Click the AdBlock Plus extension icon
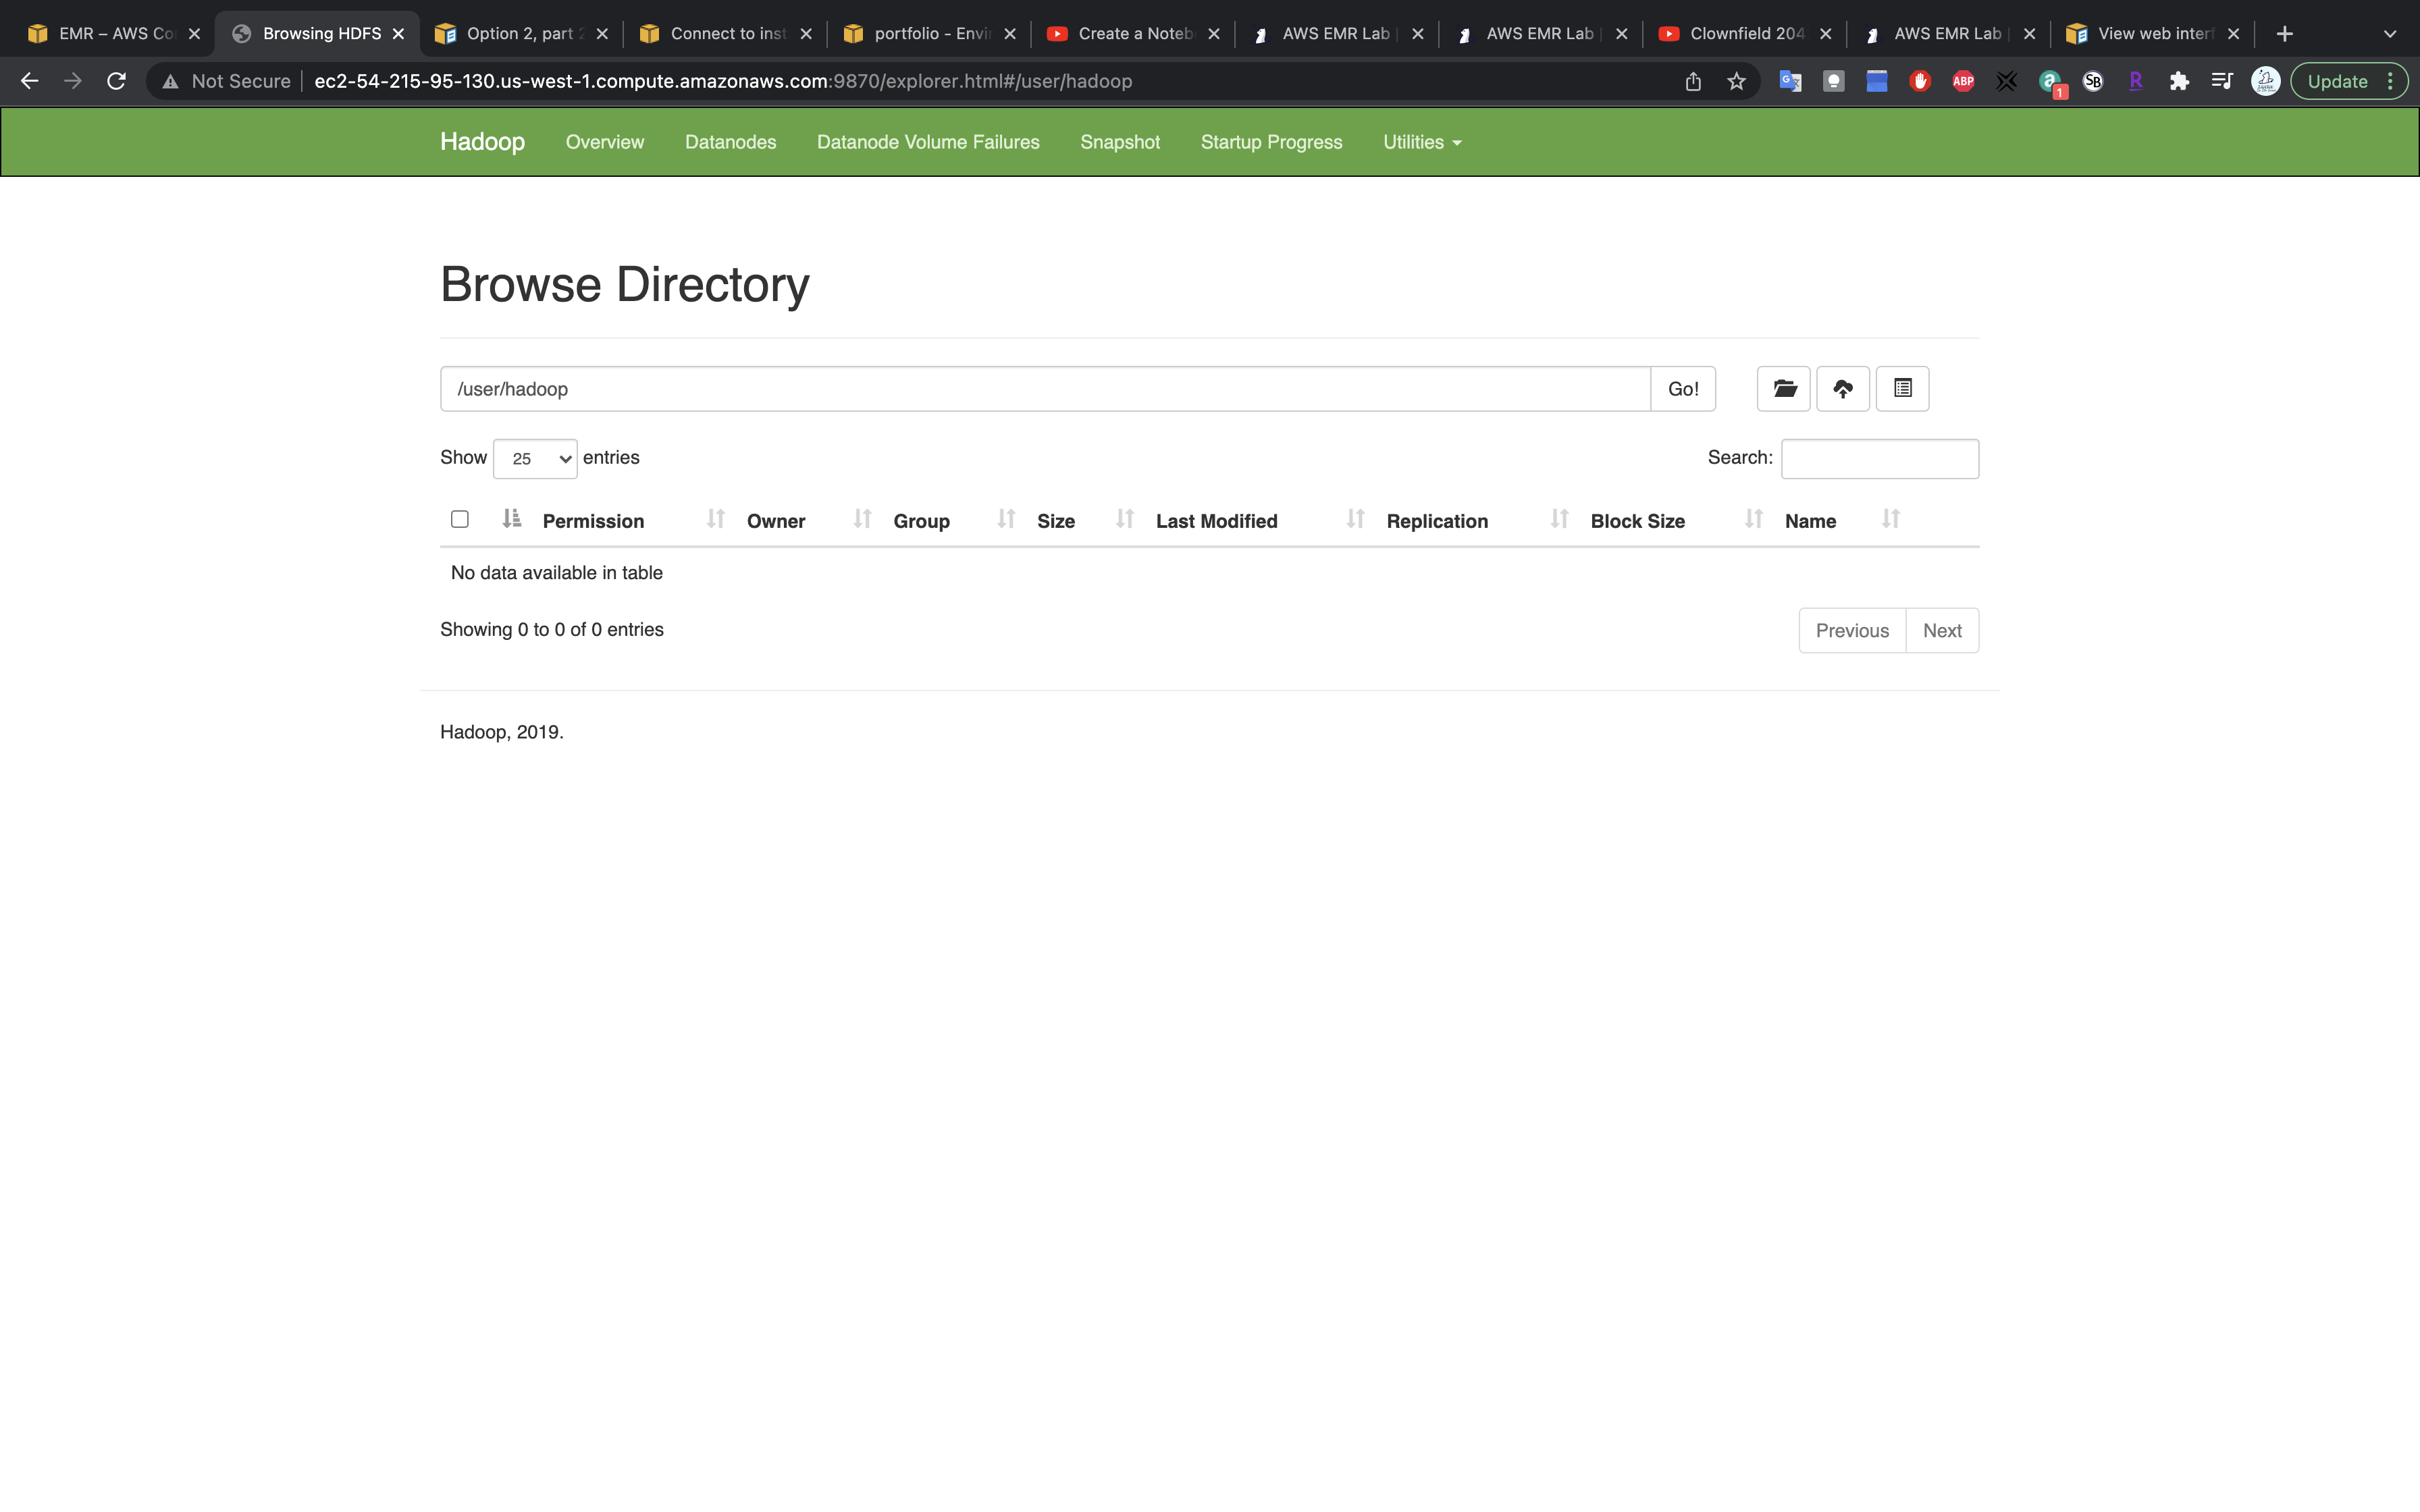Image resolution: width=2420 pixels, height=1512 pixels. [x=1963, y=82]
